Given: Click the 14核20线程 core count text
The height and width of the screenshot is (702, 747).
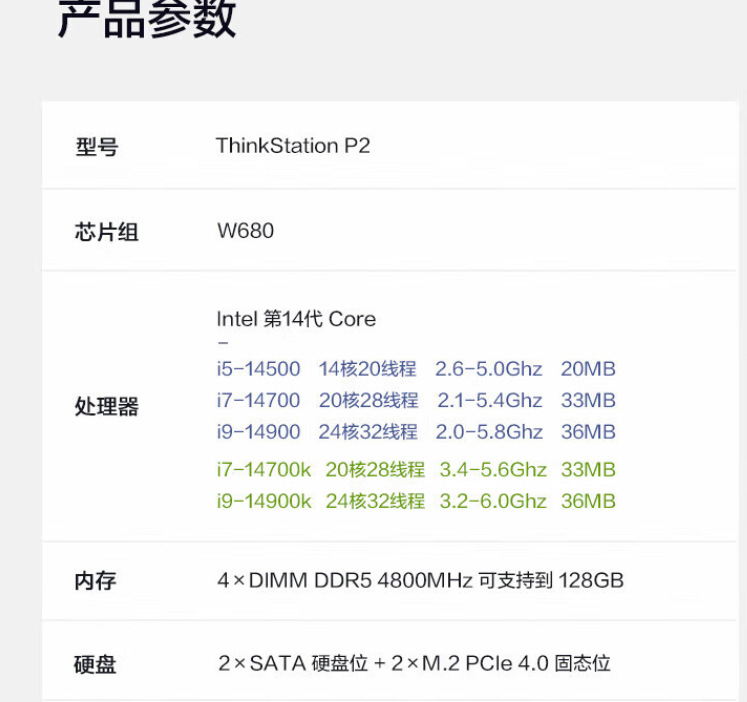Looking at the screenshot, I should [x=367, y=369].
